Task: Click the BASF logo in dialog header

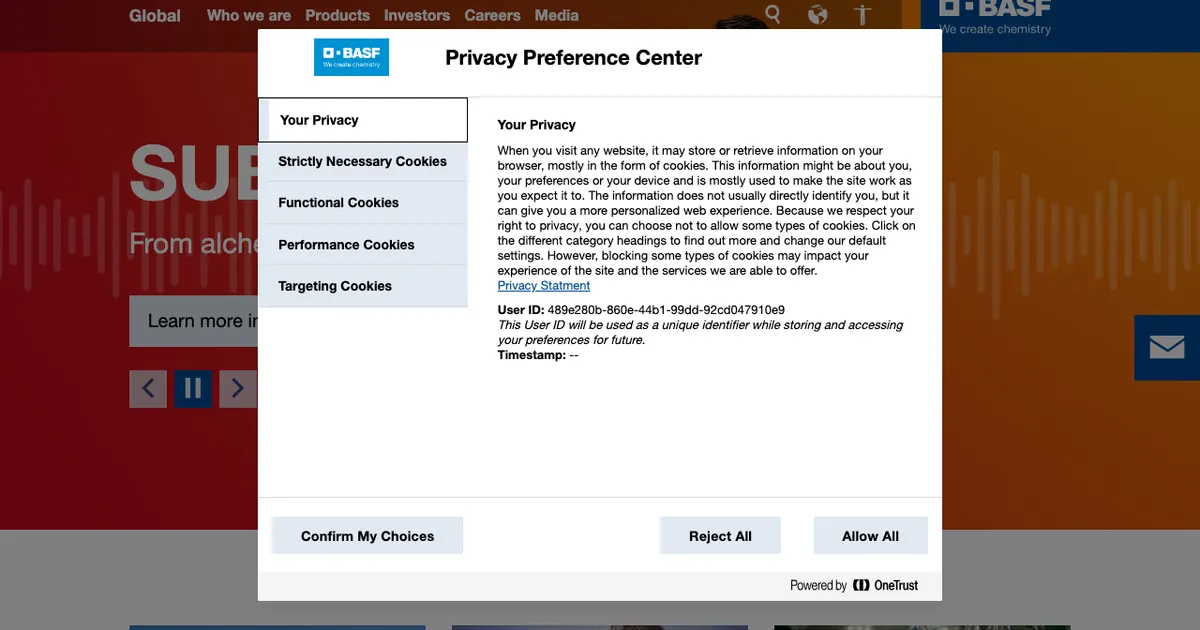Action: (351, 57)
